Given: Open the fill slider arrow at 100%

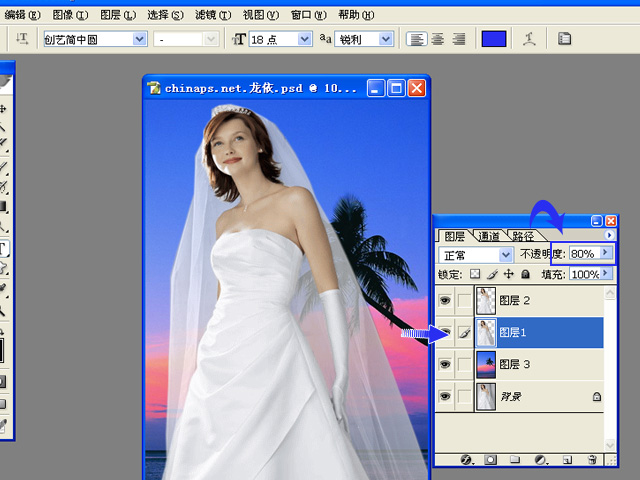Looking at the screenshot, I should (606, 273).
